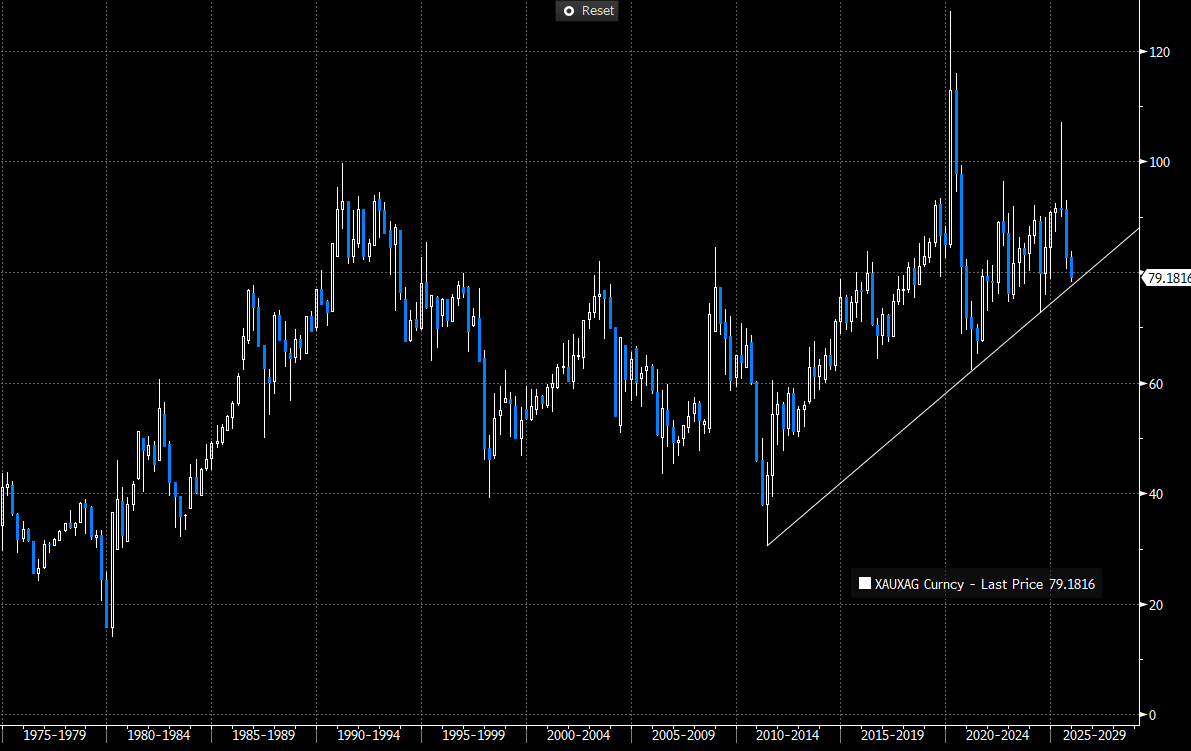Click the latest blue candle at the trendline
The width and height of the screenshot is (1191, 751).
point(1072,267)
